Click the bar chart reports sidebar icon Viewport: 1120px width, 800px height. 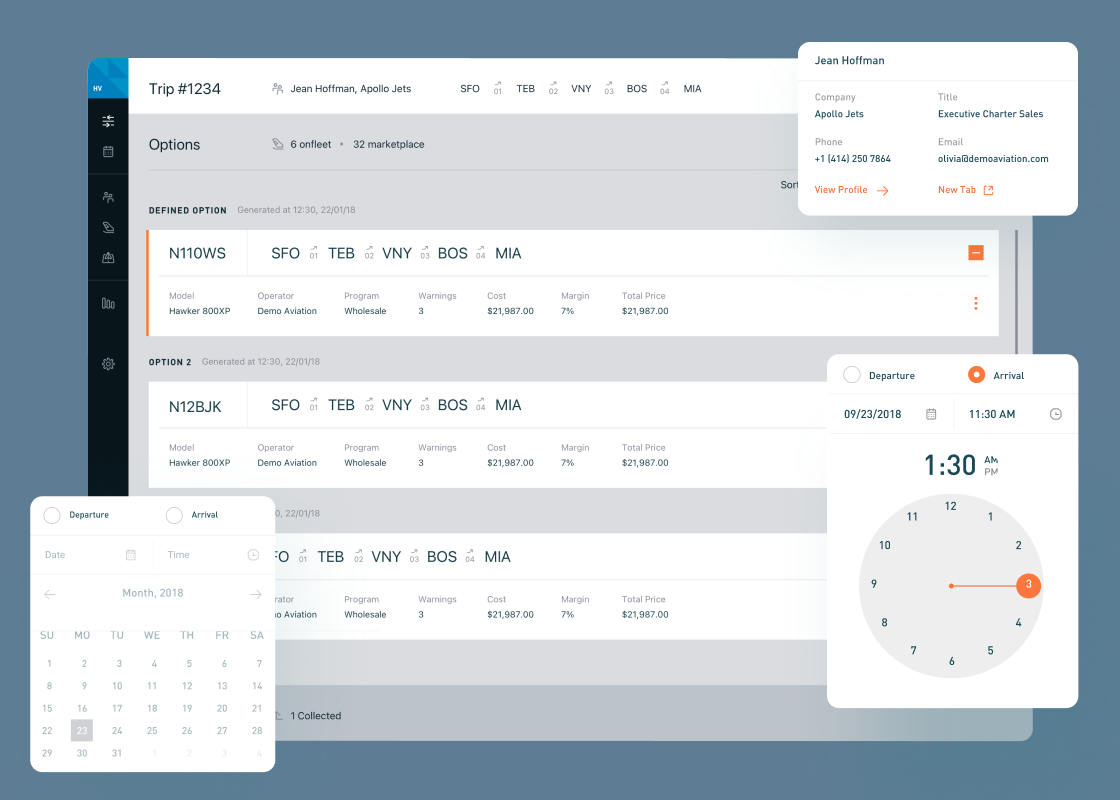(x=108, y=304)
